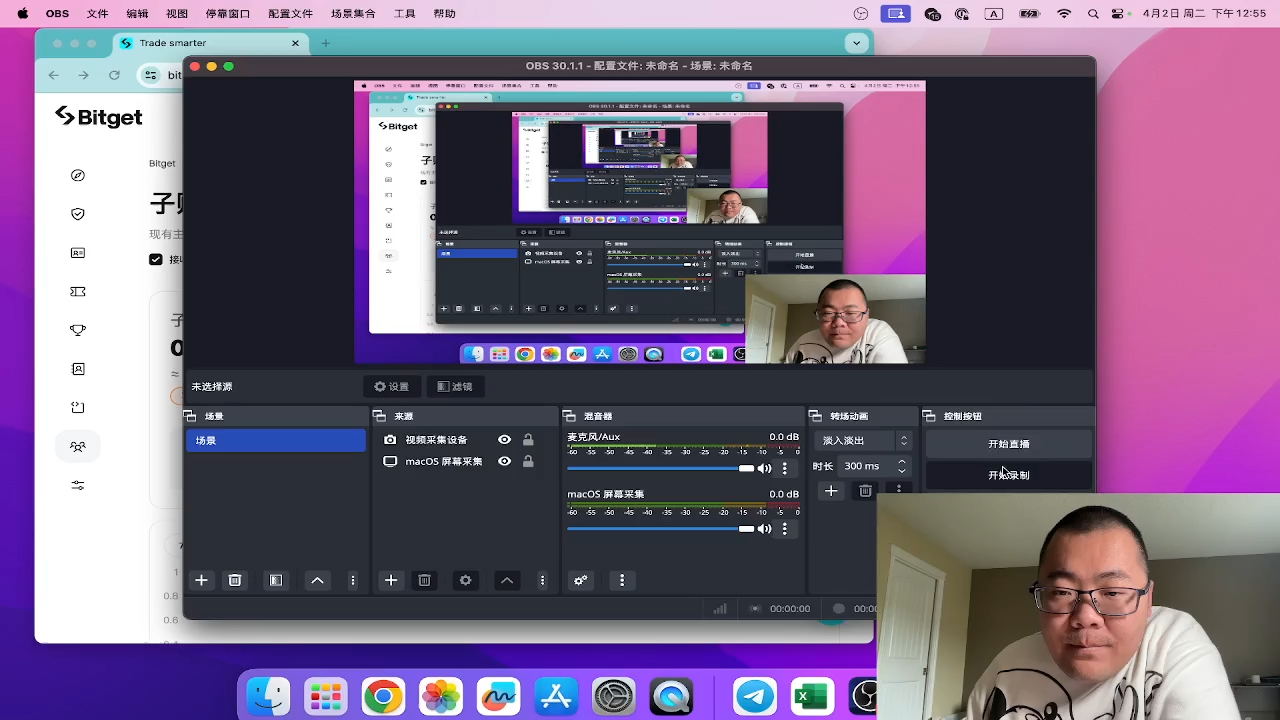Undock the 来源 panel via its header icon

point(379,416)
